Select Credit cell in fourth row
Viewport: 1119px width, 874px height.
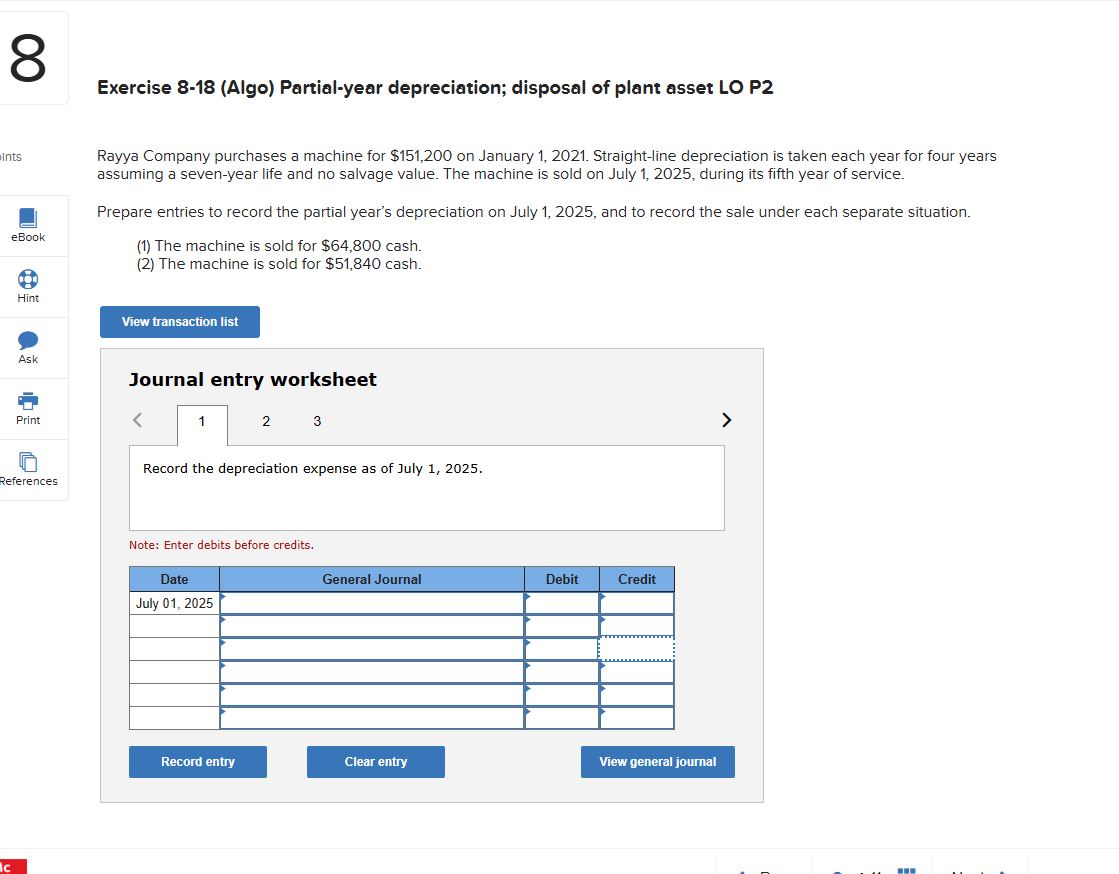point(637,672)
